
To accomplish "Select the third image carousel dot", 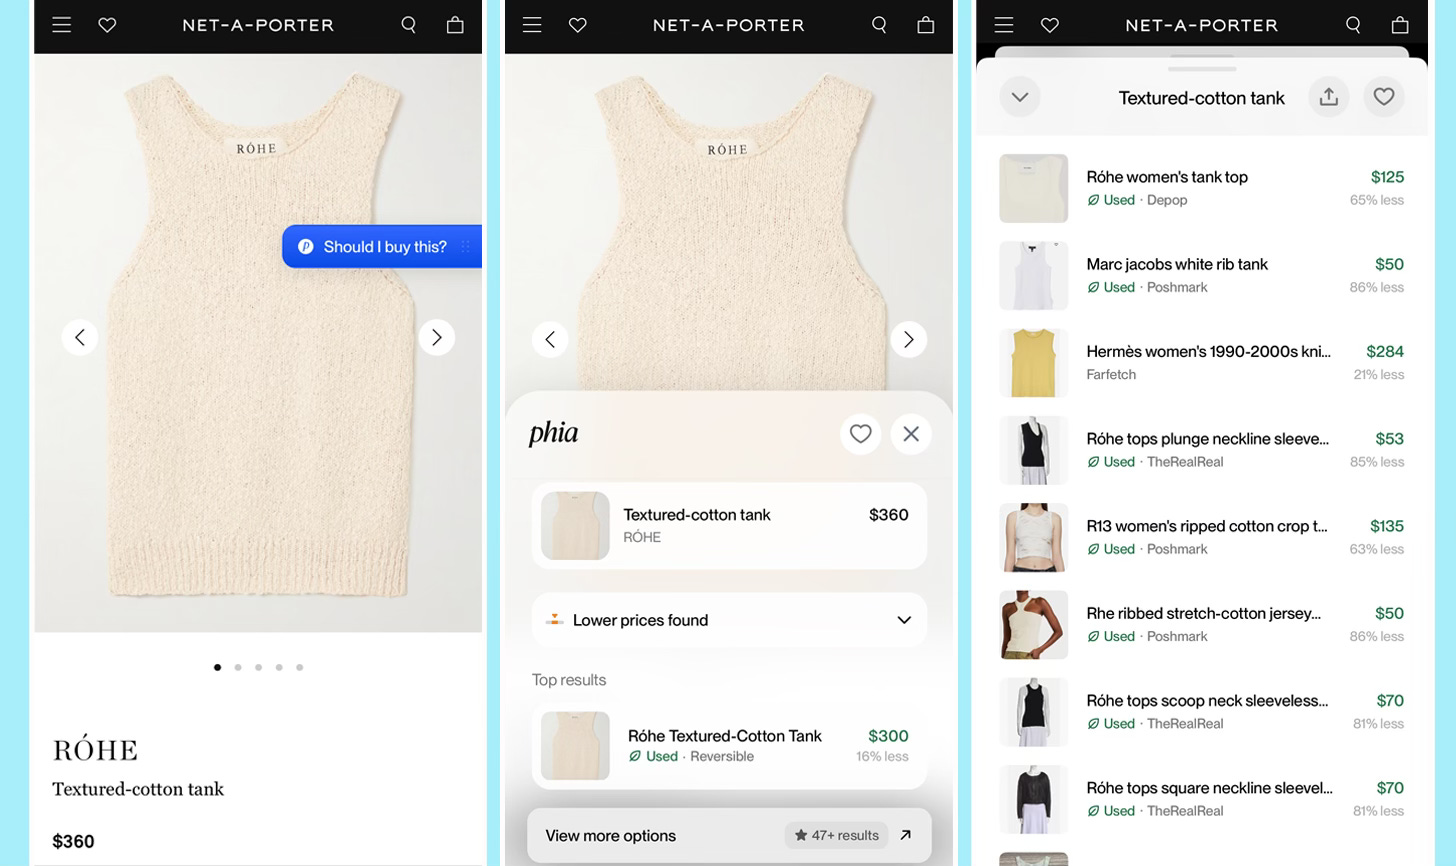I will [x=258, y=667].
